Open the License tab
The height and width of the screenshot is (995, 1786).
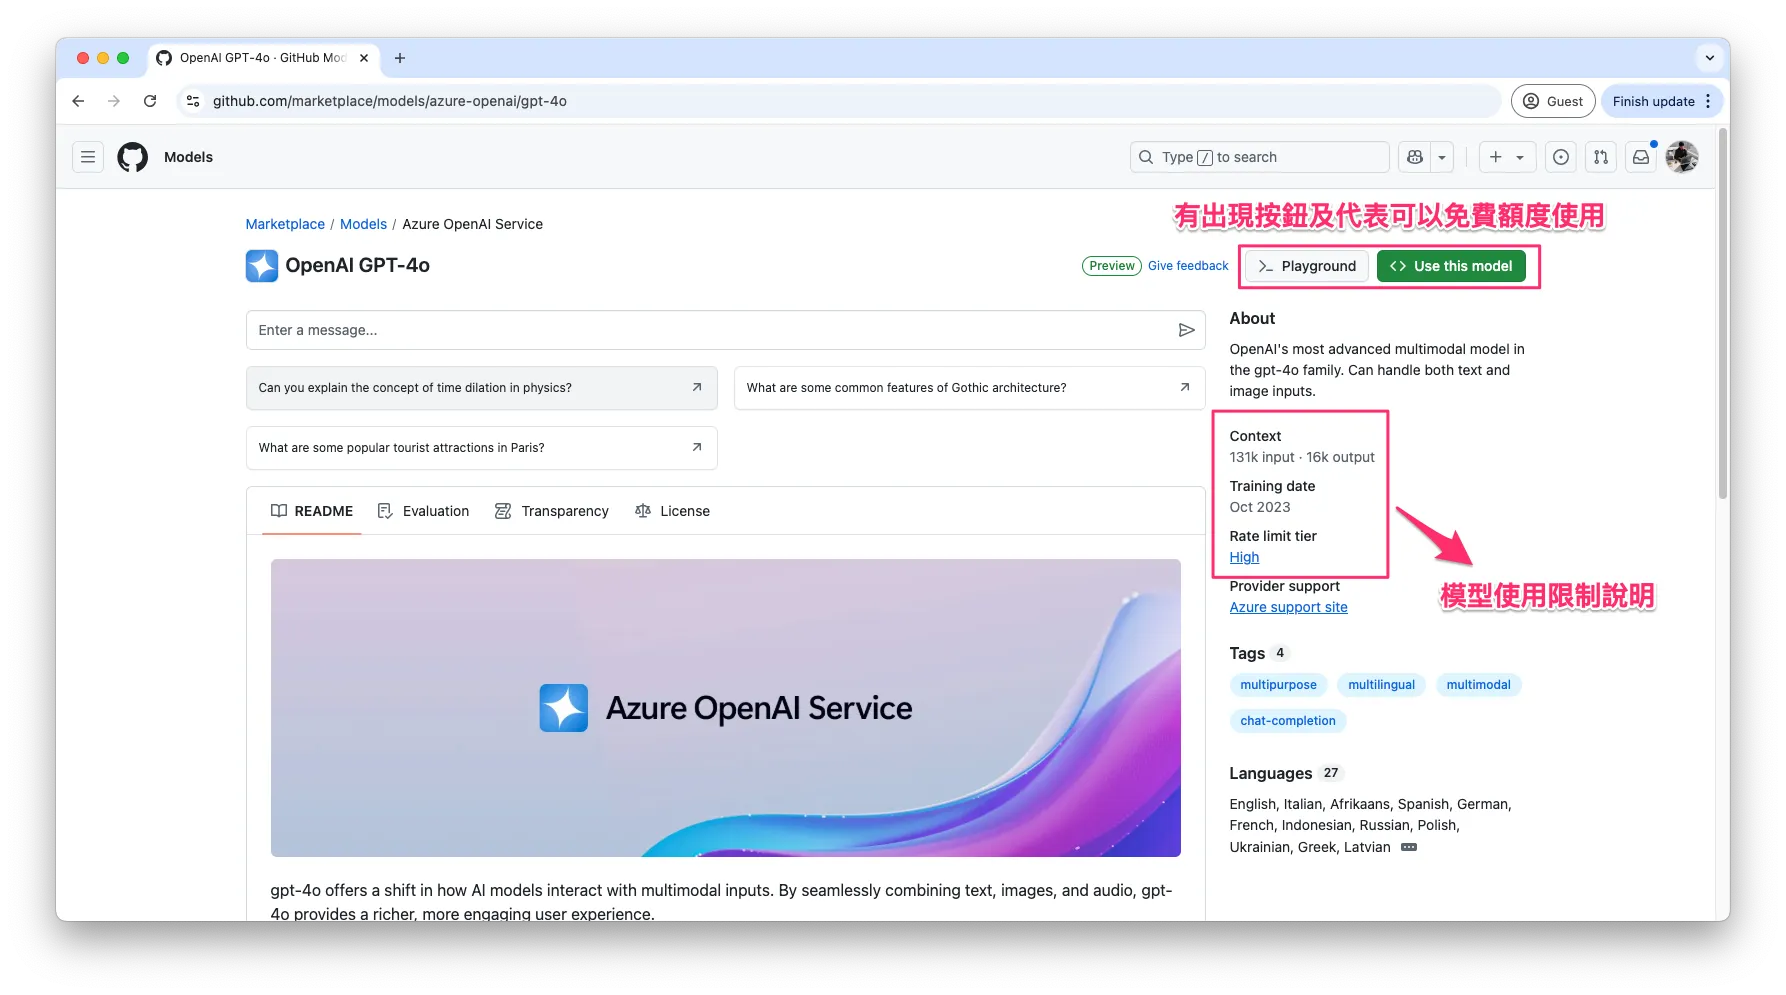click(672, 511)
